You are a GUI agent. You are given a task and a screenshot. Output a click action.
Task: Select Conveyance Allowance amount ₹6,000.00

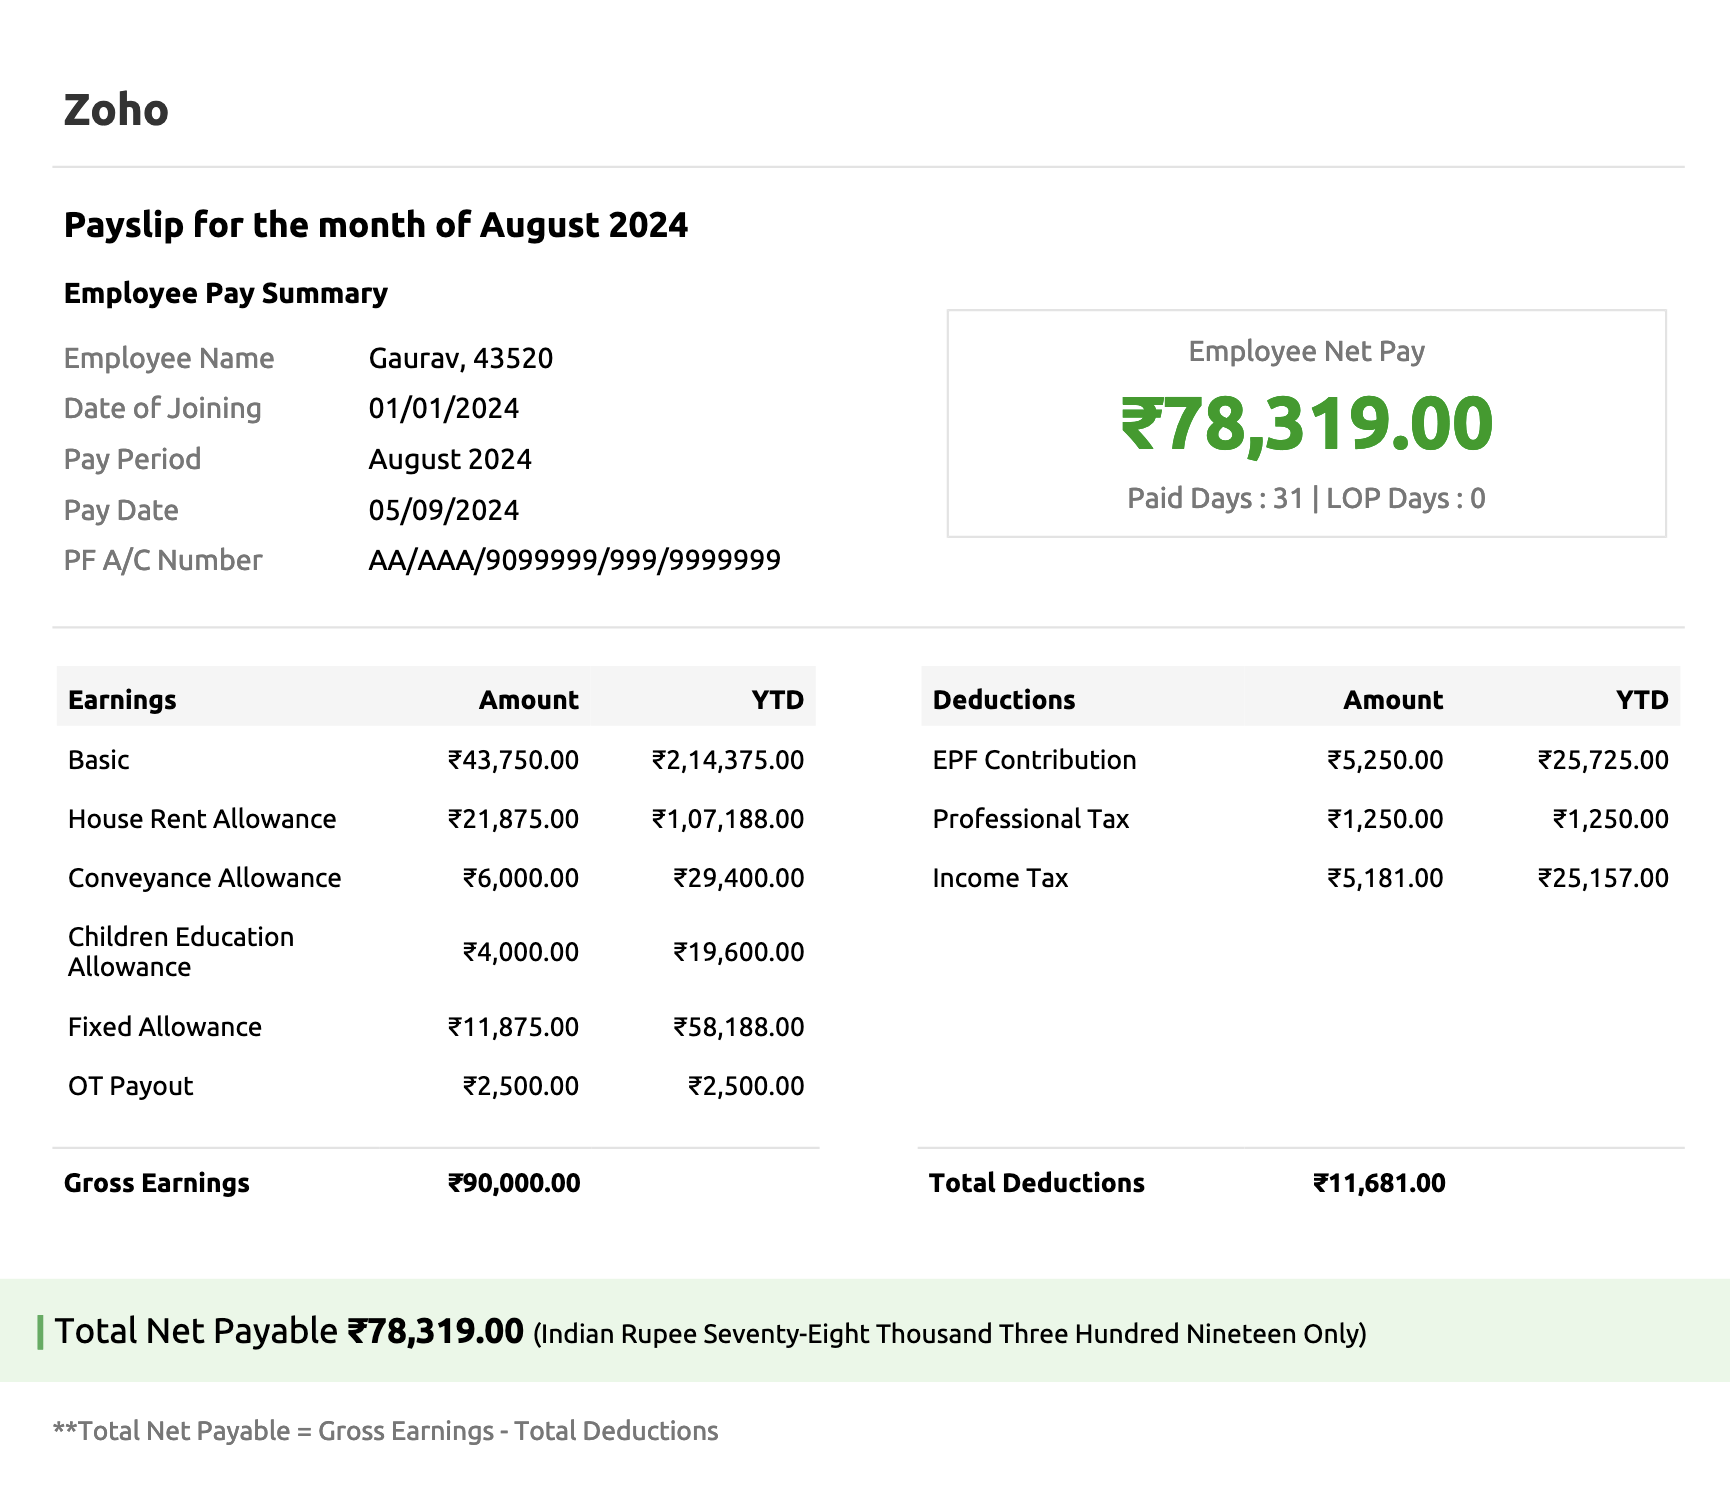pyautogui.click(x=521, y=878)
